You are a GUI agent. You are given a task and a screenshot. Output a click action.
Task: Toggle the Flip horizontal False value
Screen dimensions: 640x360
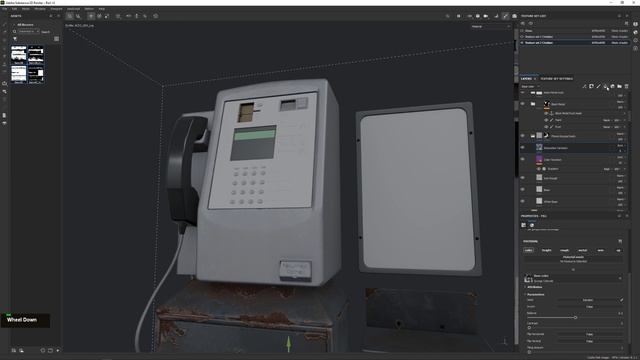[x=589, y=334]
